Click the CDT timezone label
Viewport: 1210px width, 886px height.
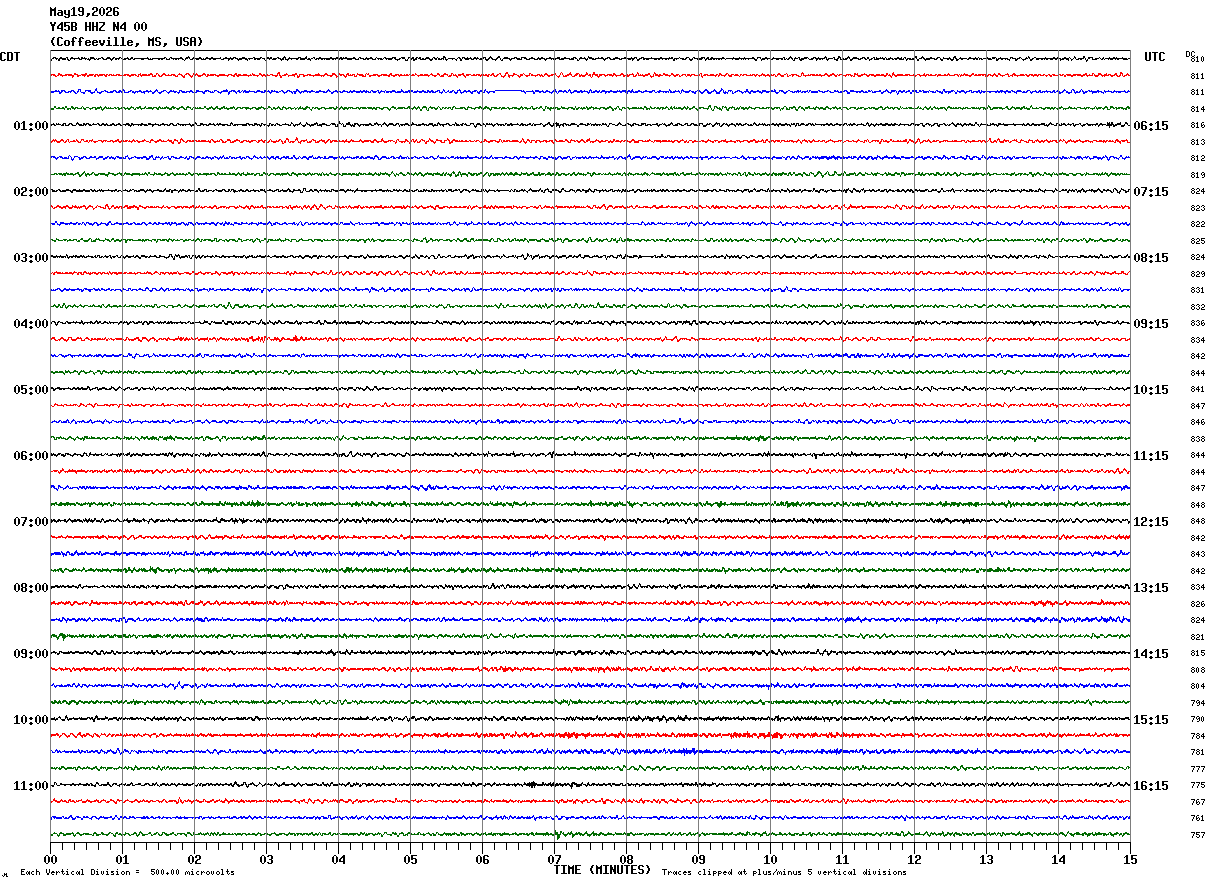10,57
